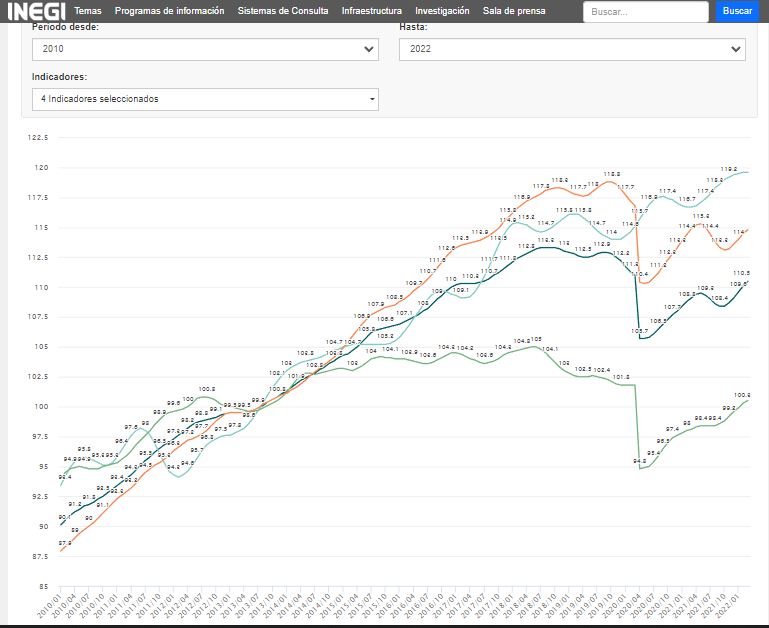Click the 100.8 label on green line peak

click(x=207, y=389)
